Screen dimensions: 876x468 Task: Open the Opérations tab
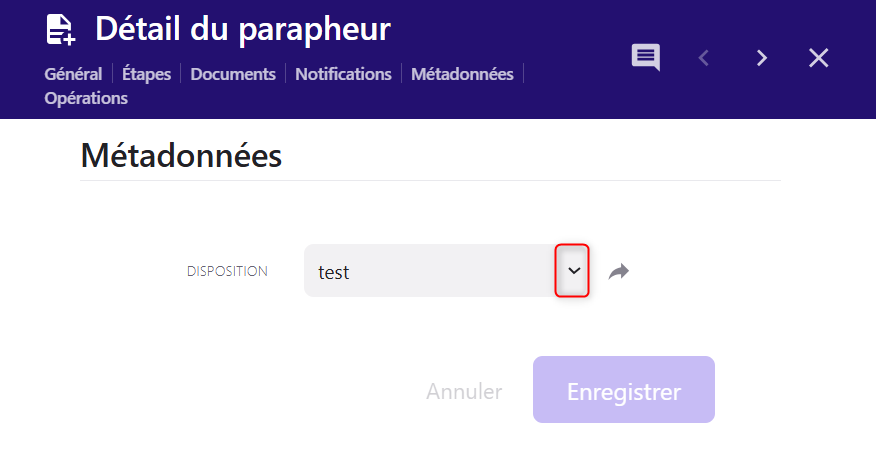86,98
